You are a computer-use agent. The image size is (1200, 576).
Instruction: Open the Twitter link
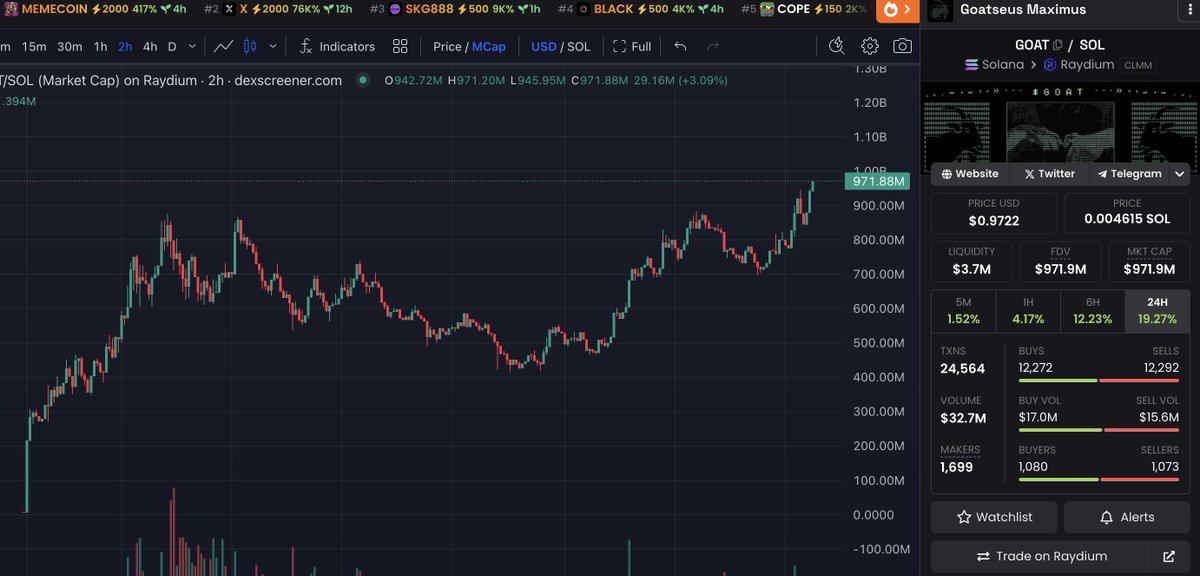point(1049,174)
